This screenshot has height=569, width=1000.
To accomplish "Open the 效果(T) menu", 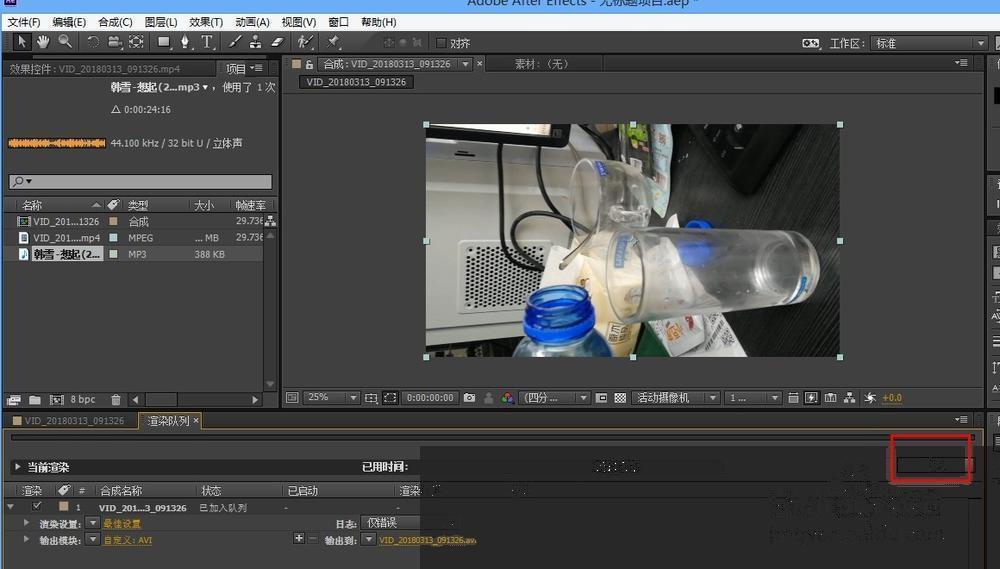I will (x=206, y=22).
